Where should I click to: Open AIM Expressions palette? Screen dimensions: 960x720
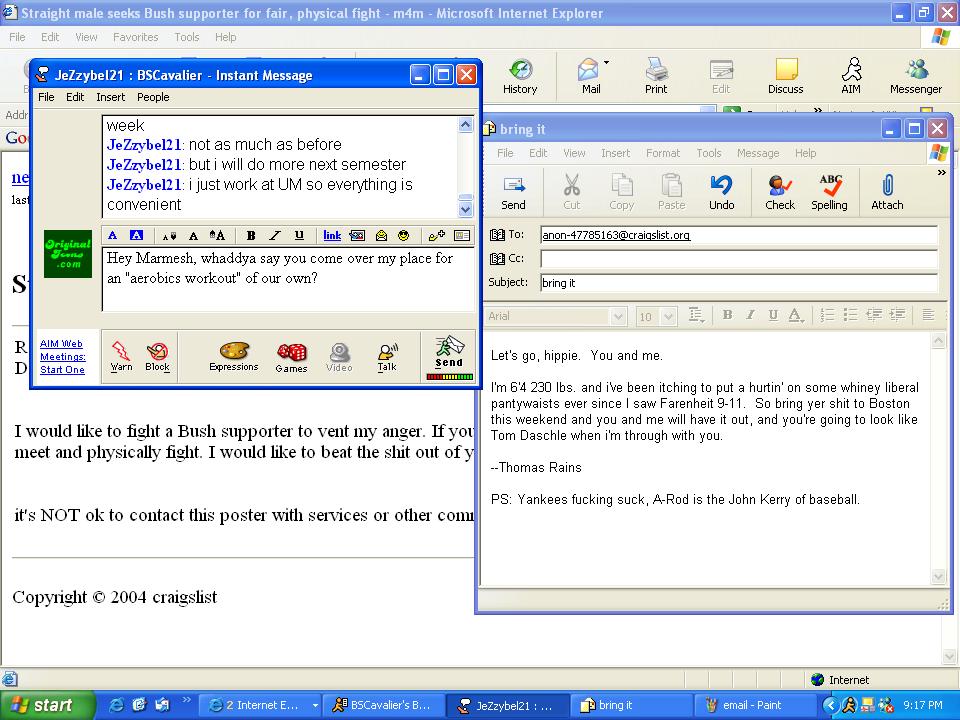click(234, 356)
